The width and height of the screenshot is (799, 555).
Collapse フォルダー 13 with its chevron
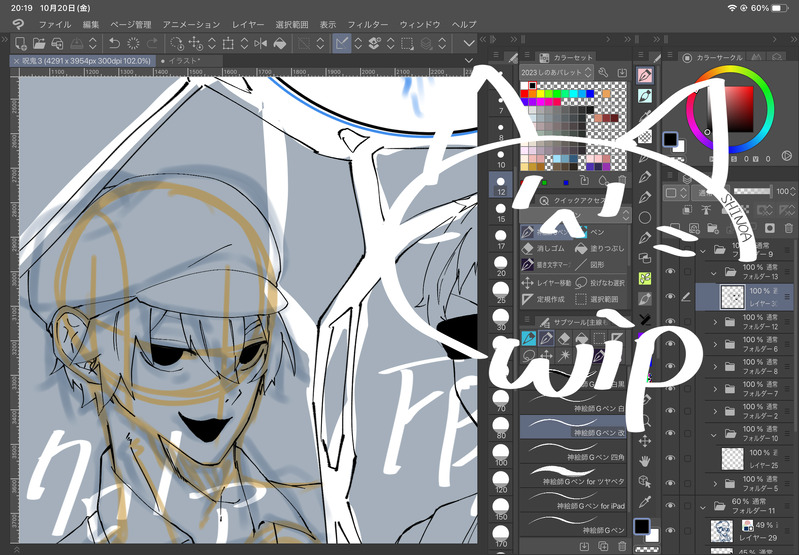point(714,273)
